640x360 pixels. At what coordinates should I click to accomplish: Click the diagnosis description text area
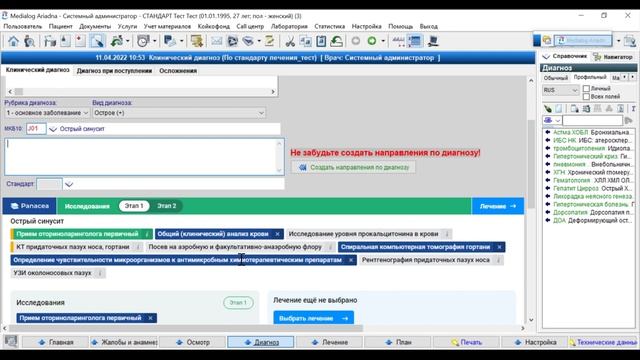(x=144, y=157)
